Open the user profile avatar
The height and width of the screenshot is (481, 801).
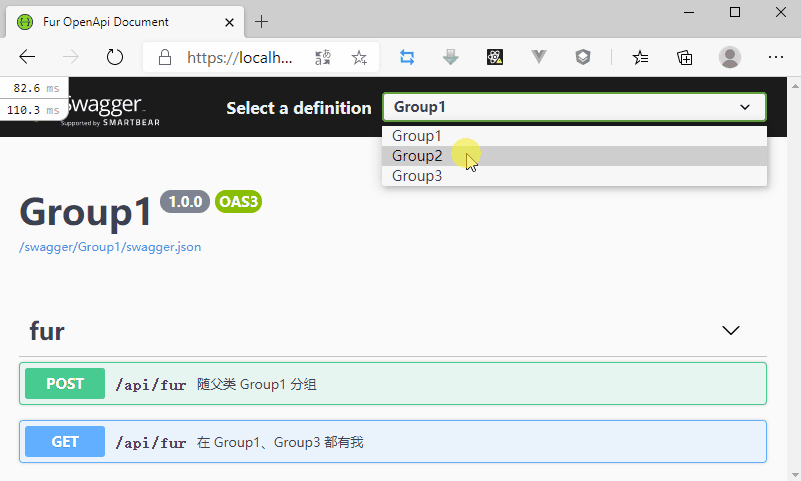[730, 57]
